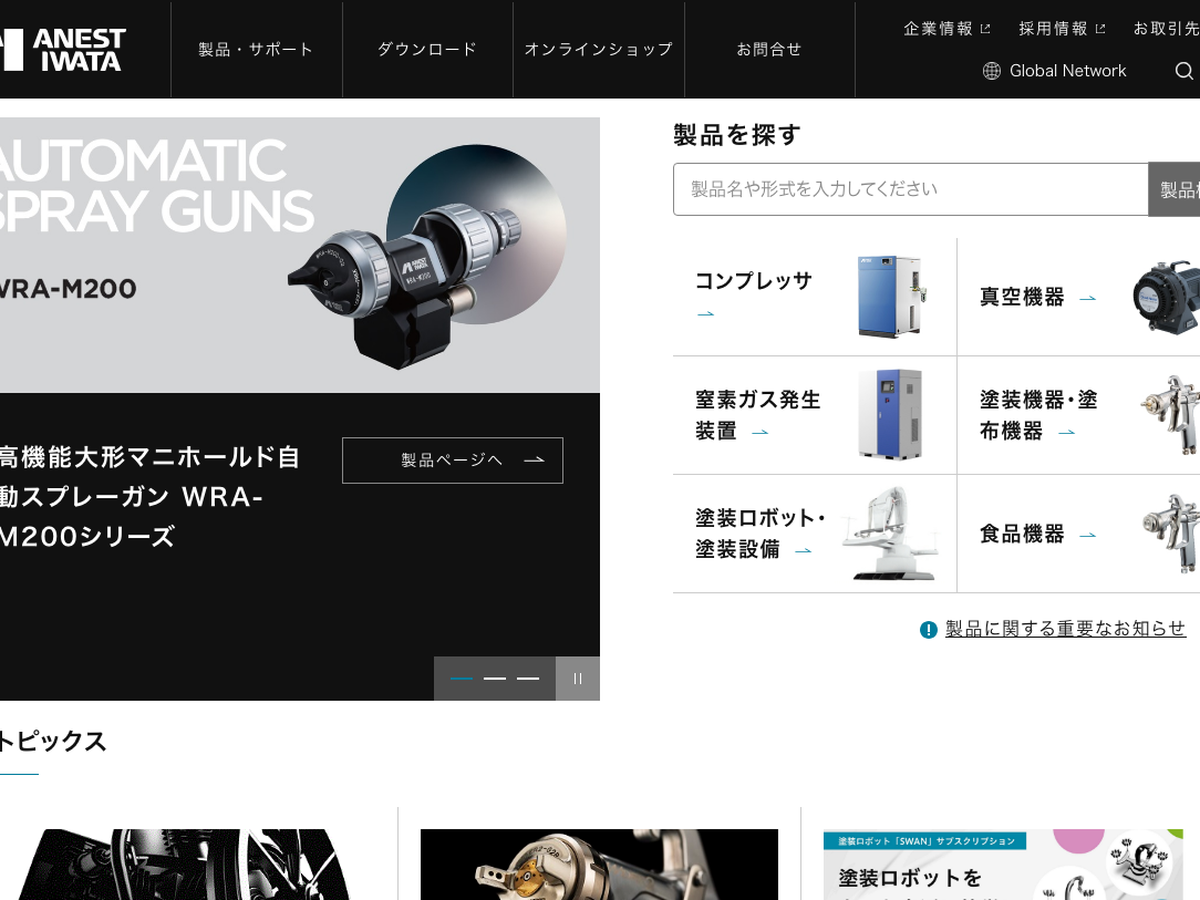1200x900 pixels.
Task: Open the search magnifier icon
Action: click(x=1184, y=71)
